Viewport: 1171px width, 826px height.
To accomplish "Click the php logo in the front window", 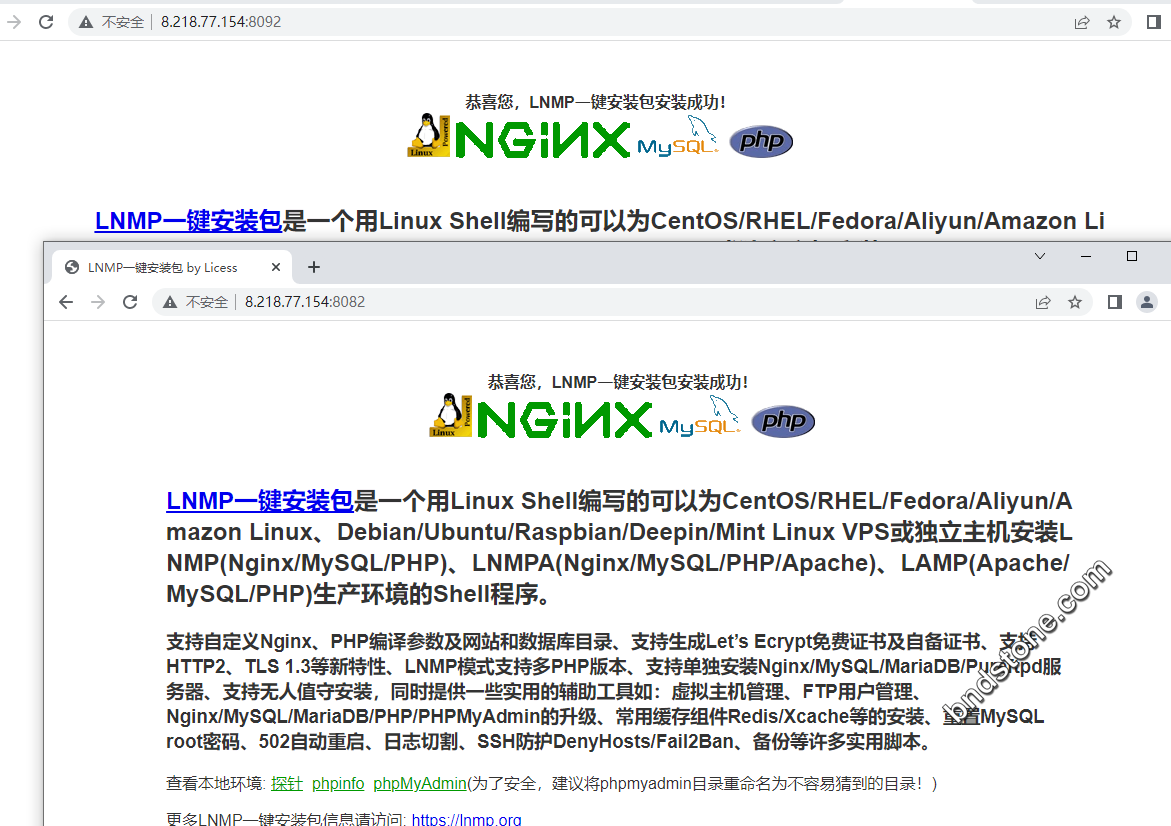I will click(x=783, y=422).
